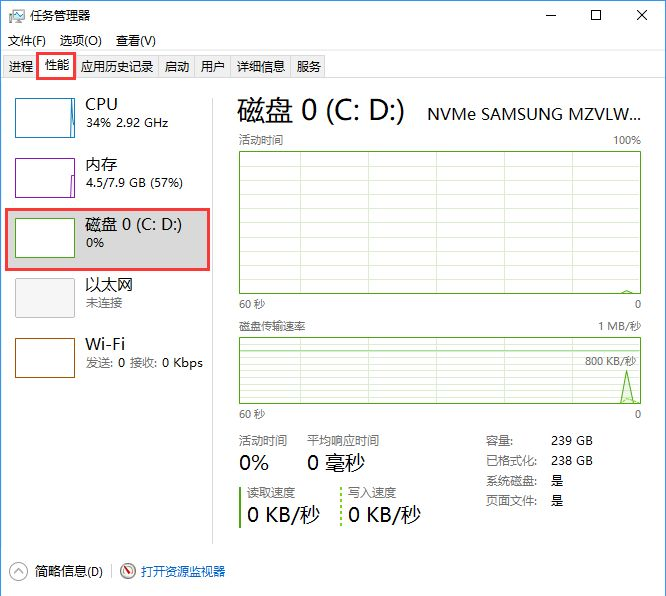Image resolution: width=666 pixels, height=596 pixels.
Task: Click the 简略信息(D) button text
Action: coord(68,571)
